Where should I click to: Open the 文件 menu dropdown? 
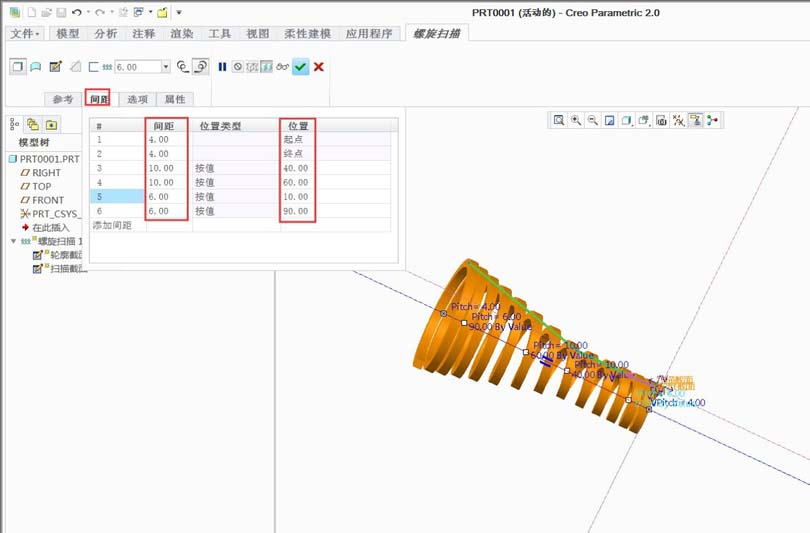point(25,34)
